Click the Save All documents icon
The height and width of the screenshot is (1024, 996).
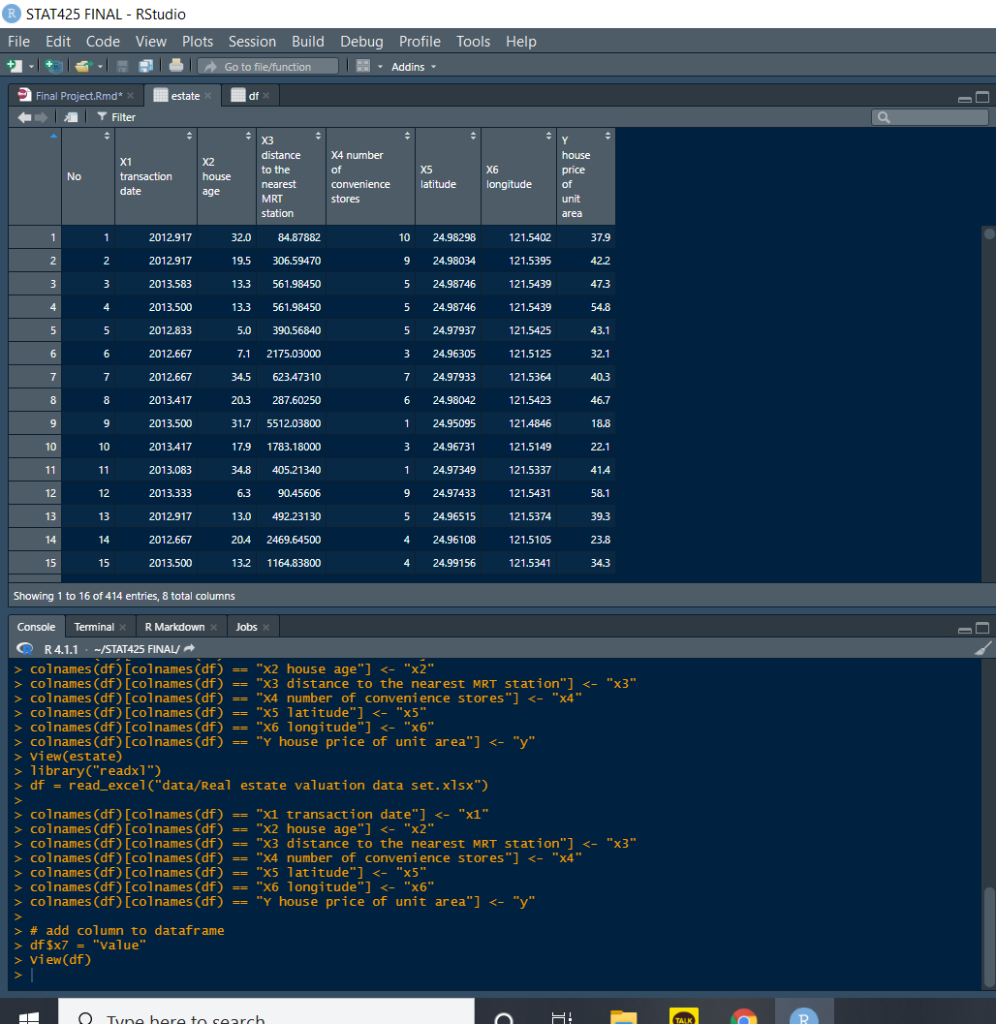(x=146, y=66)
